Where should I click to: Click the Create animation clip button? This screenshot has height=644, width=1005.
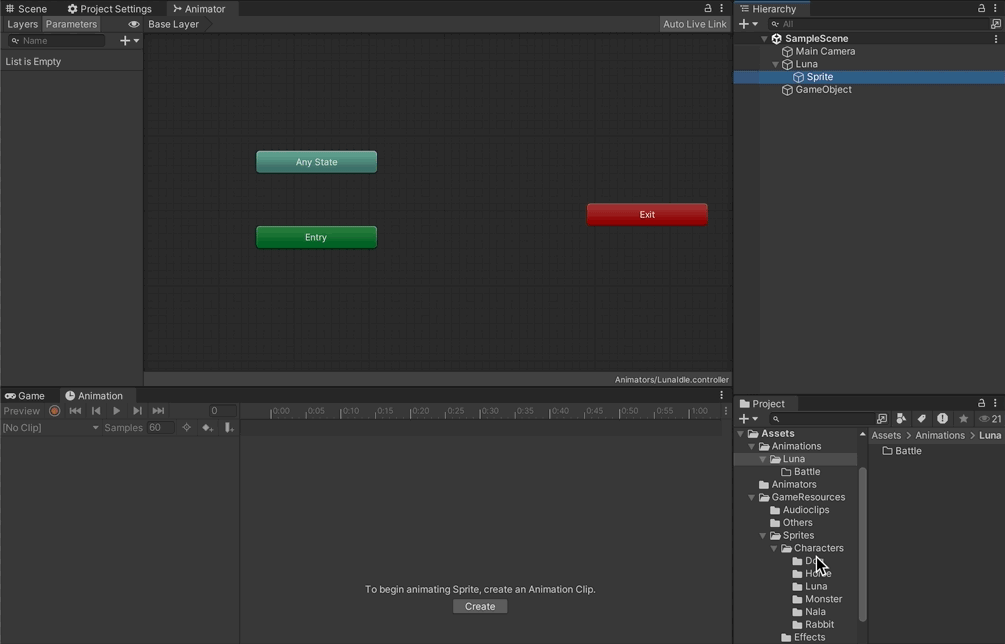480,606
